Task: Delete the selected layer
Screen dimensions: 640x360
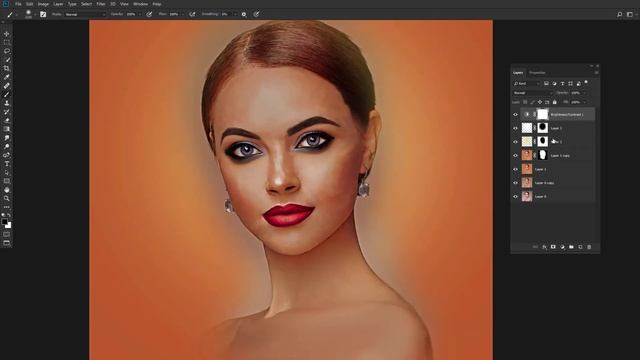Action: click(x=589, y=247)
